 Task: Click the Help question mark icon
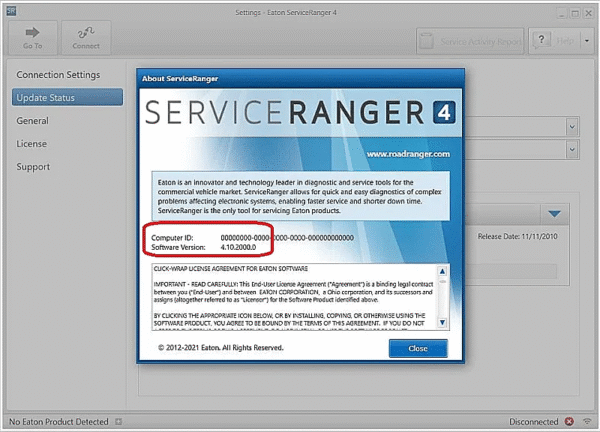click(x=541, y=40)
